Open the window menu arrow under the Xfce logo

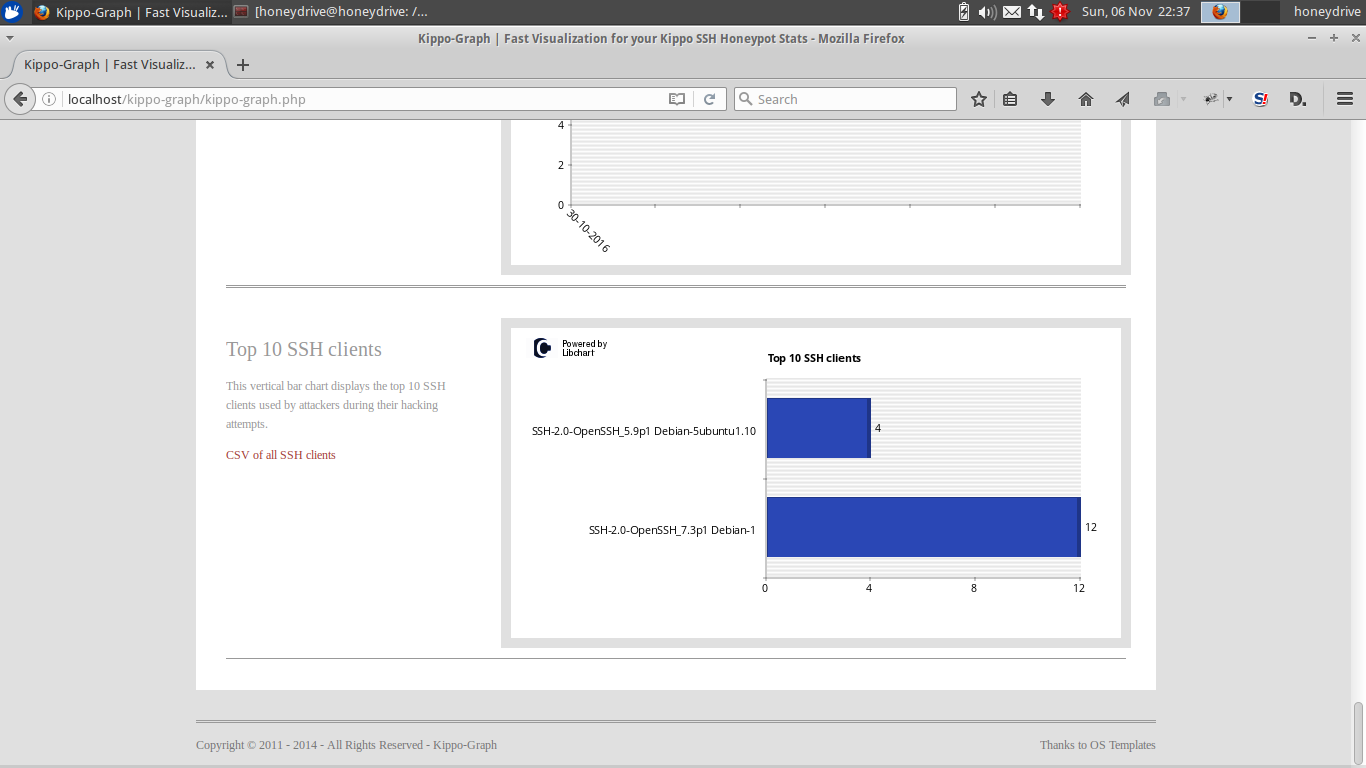pos(10,38)
